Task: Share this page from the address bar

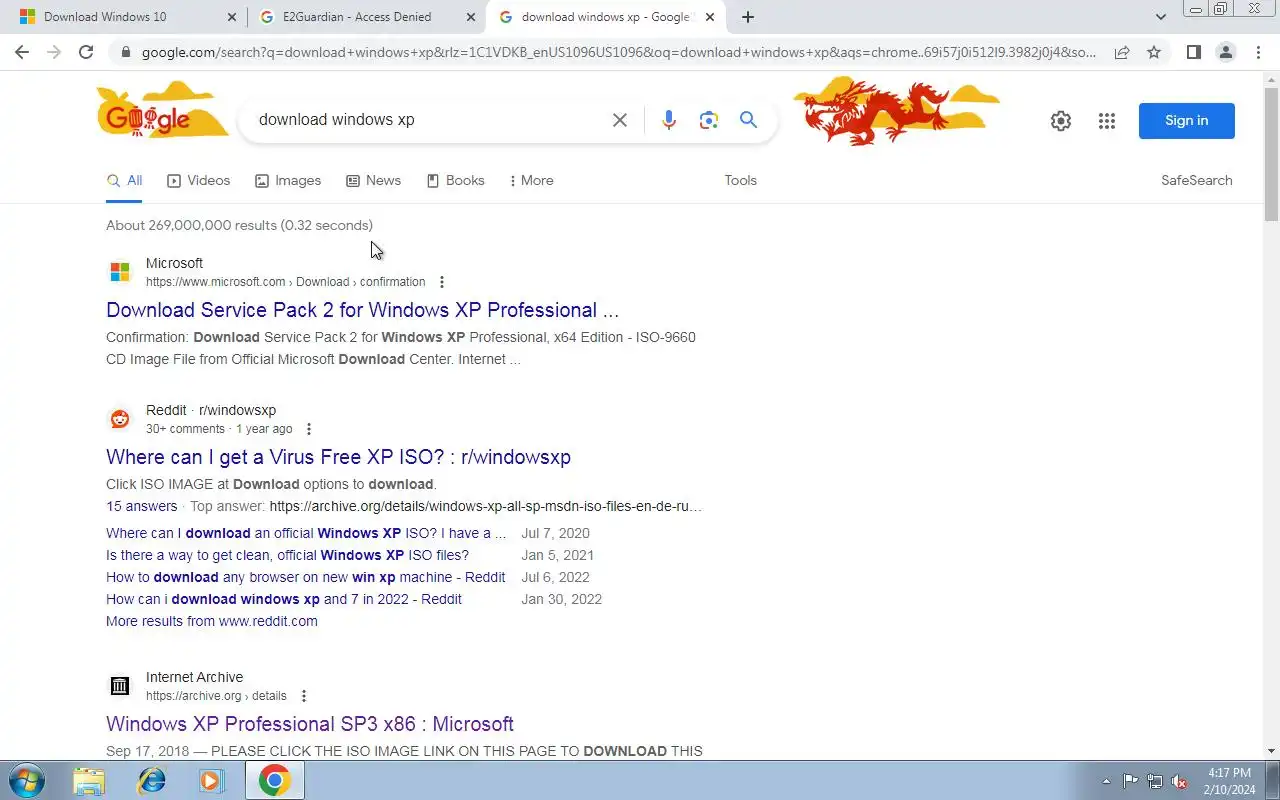Action: [x=1122, y=52]
